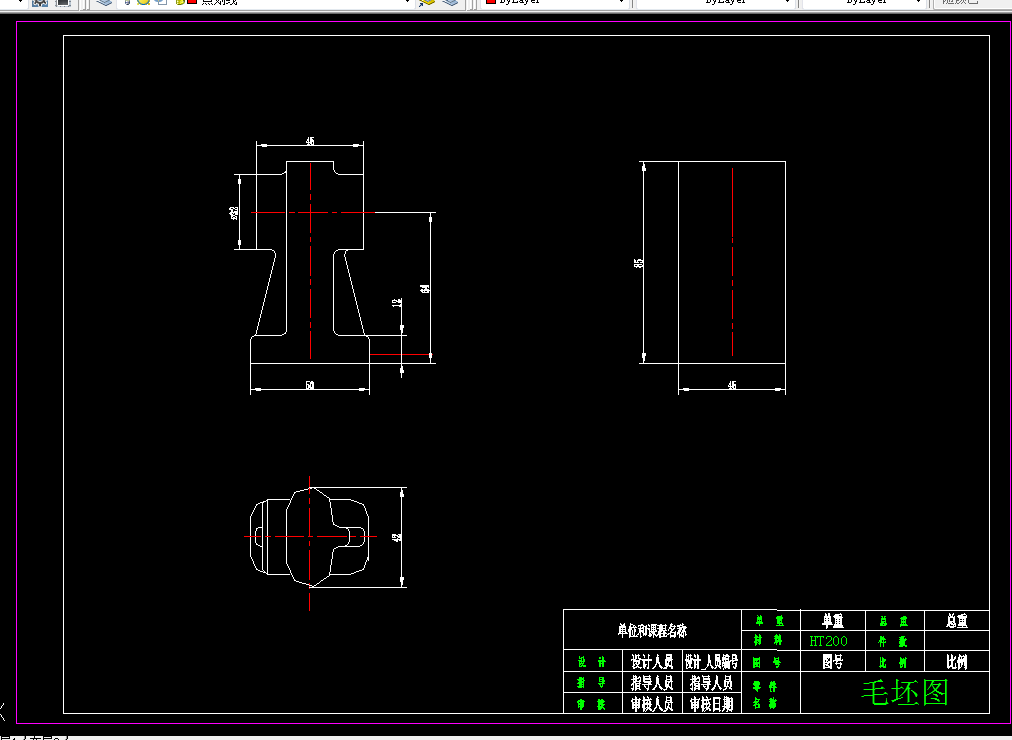1012x740 pixels.
Task: Click the HT200 material text
Action: (x=828, y=641)
